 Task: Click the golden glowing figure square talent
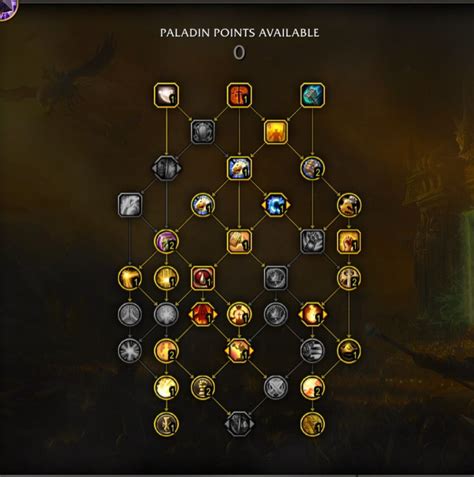(276, 132)
